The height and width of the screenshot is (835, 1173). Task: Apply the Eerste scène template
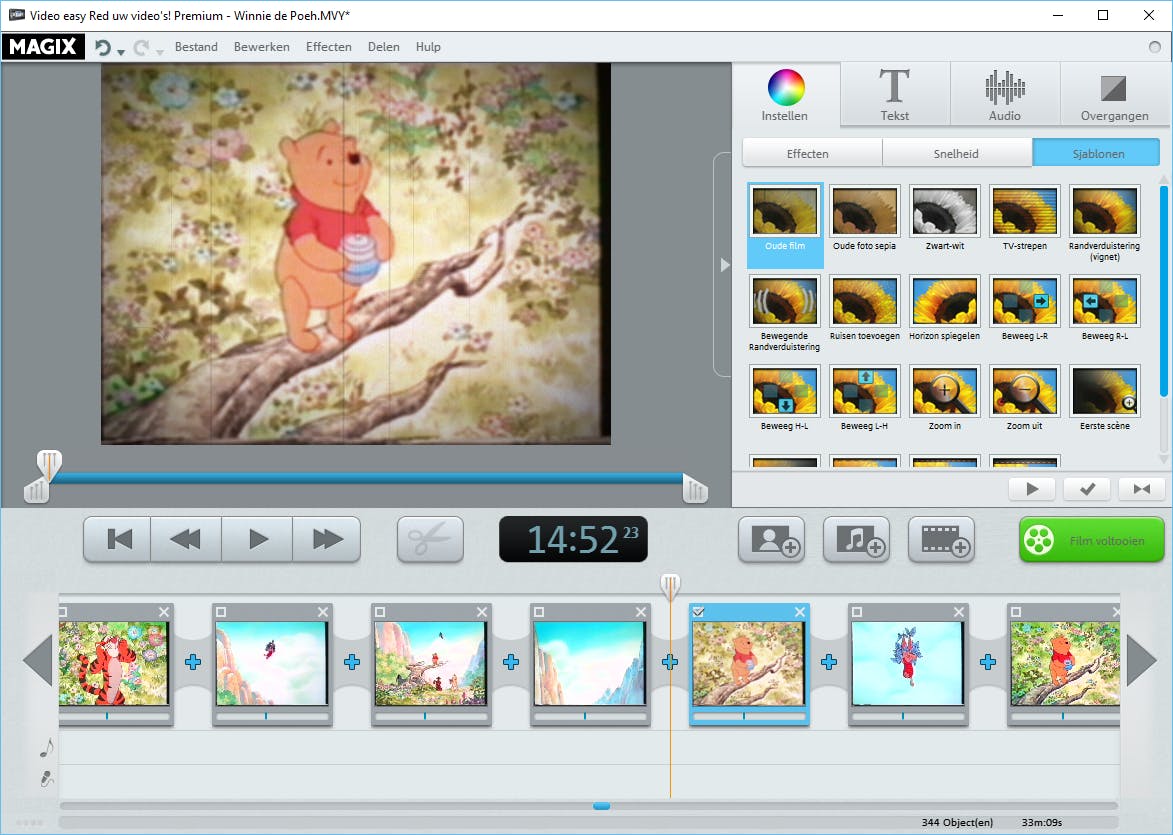pos(1105,398)
